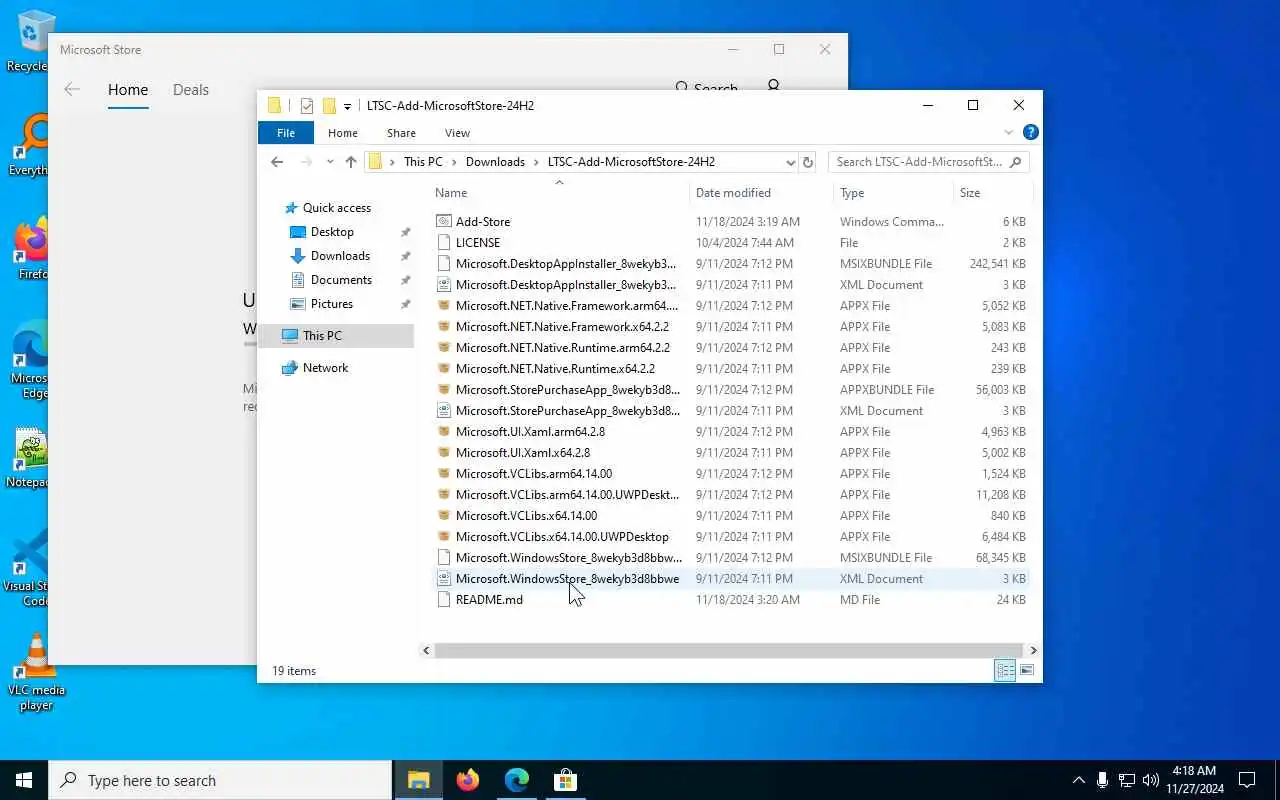
Task: Click the 242,541 KB size cell
Action: coord(997,263)
